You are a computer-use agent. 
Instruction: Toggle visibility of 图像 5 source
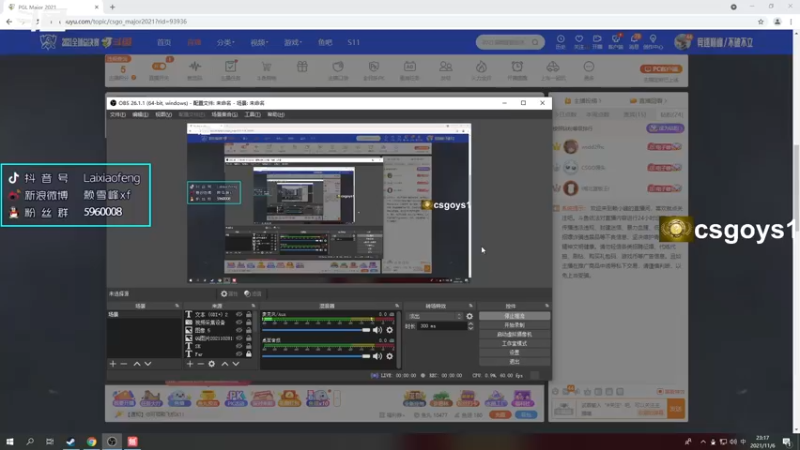[239, 330]
